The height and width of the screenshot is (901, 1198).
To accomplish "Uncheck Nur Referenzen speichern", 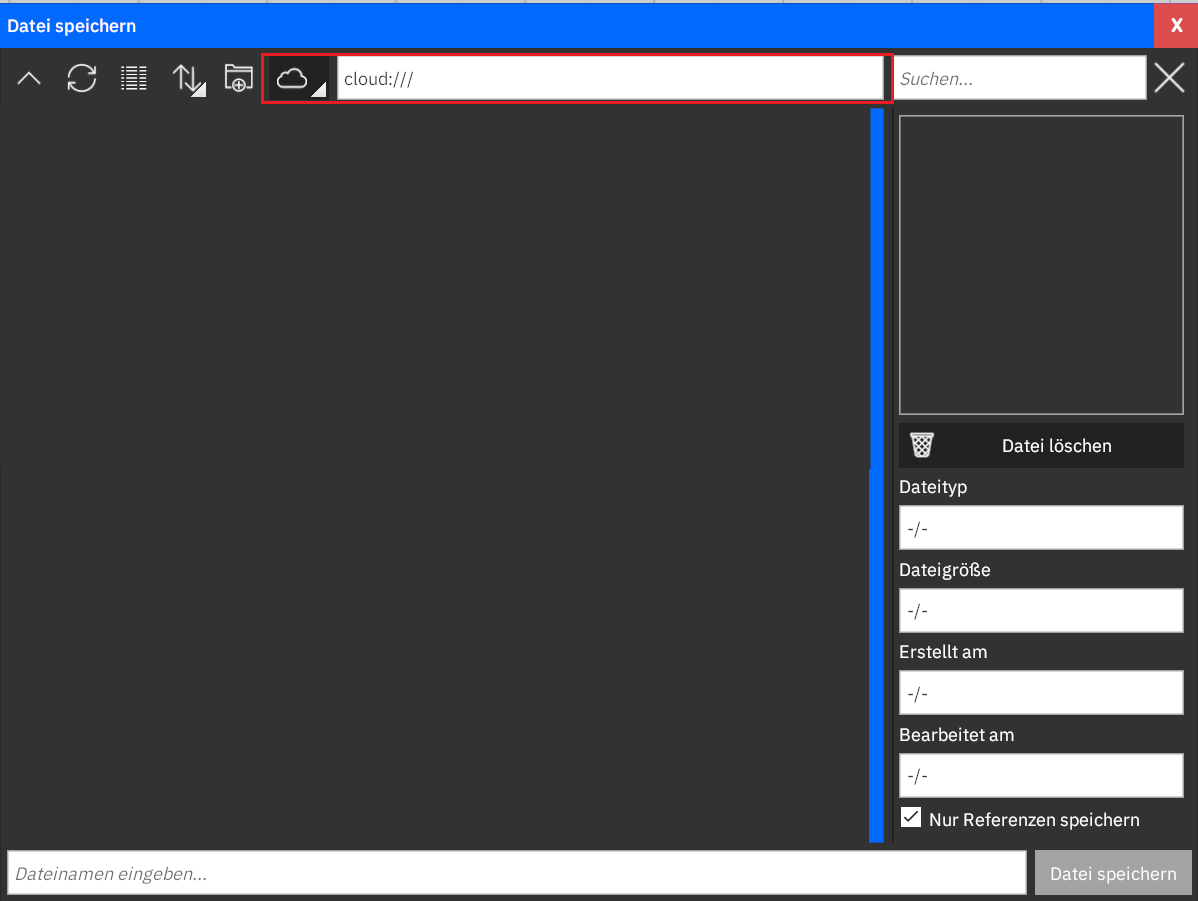I will pos(911,818).
